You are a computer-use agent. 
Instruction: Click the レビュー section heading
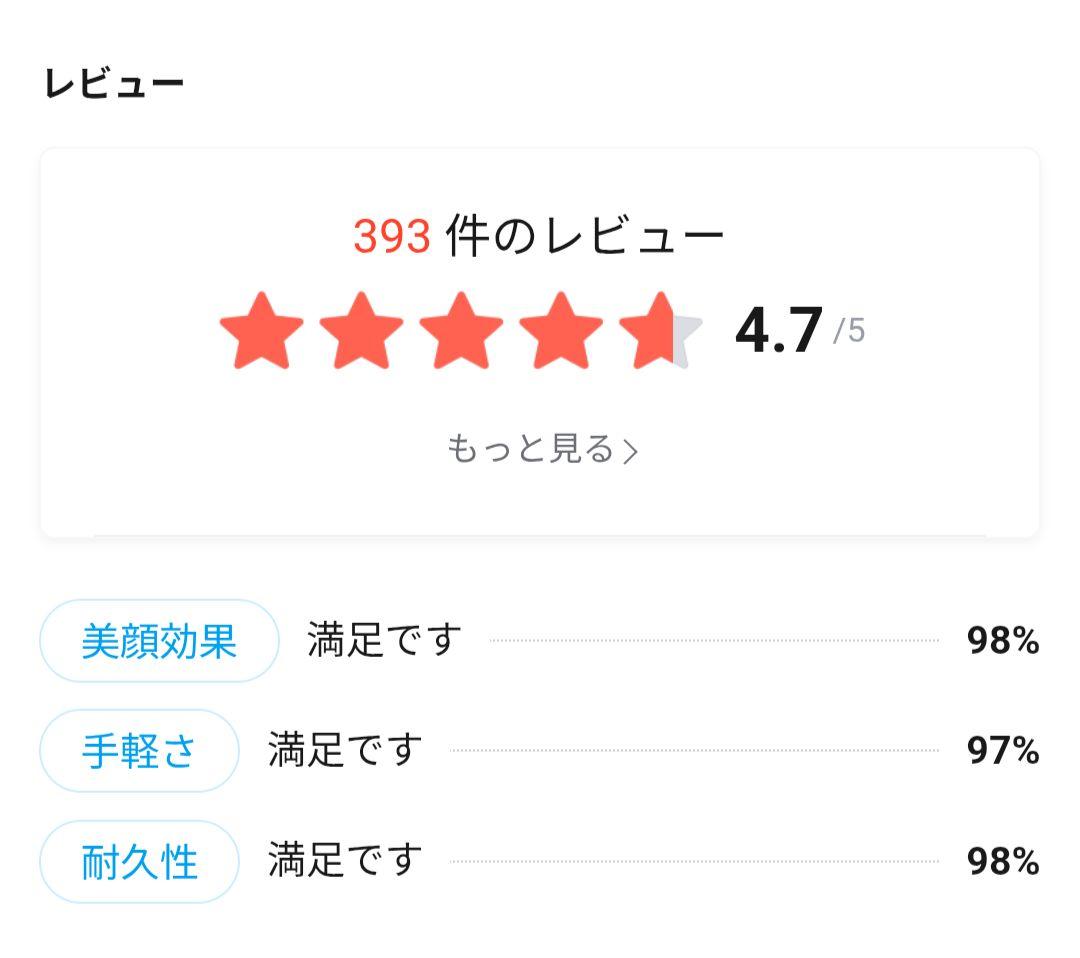click(x=114, y=84)
